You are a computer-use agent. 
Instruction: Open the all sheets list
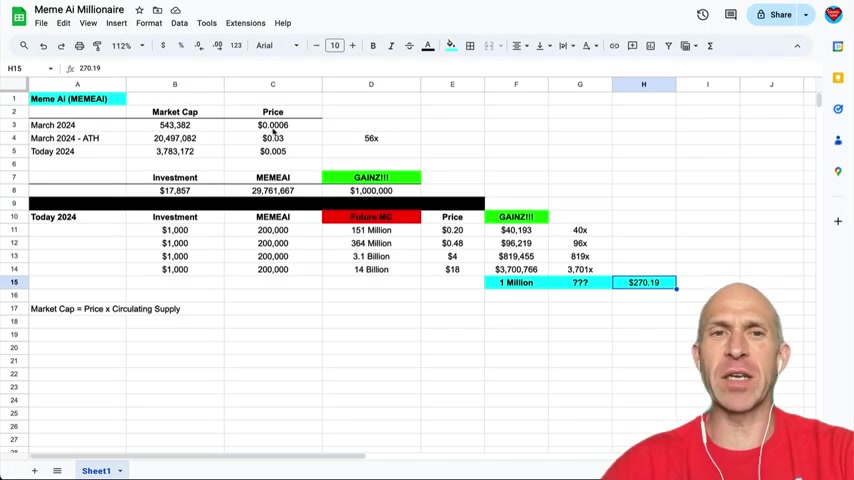pyautogui.click(x=57, y=471)
